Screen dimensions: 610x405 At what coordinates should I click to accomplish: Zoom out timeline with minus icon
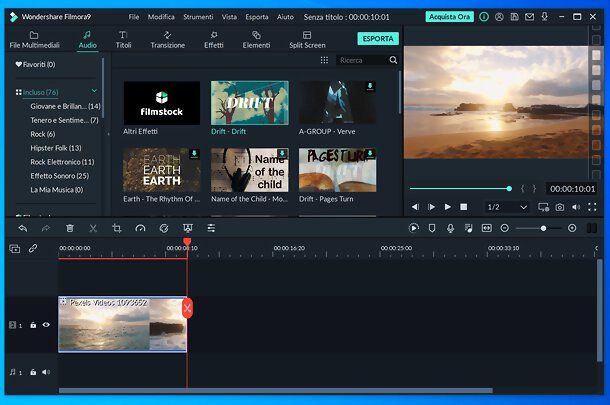tap(505, 228)
